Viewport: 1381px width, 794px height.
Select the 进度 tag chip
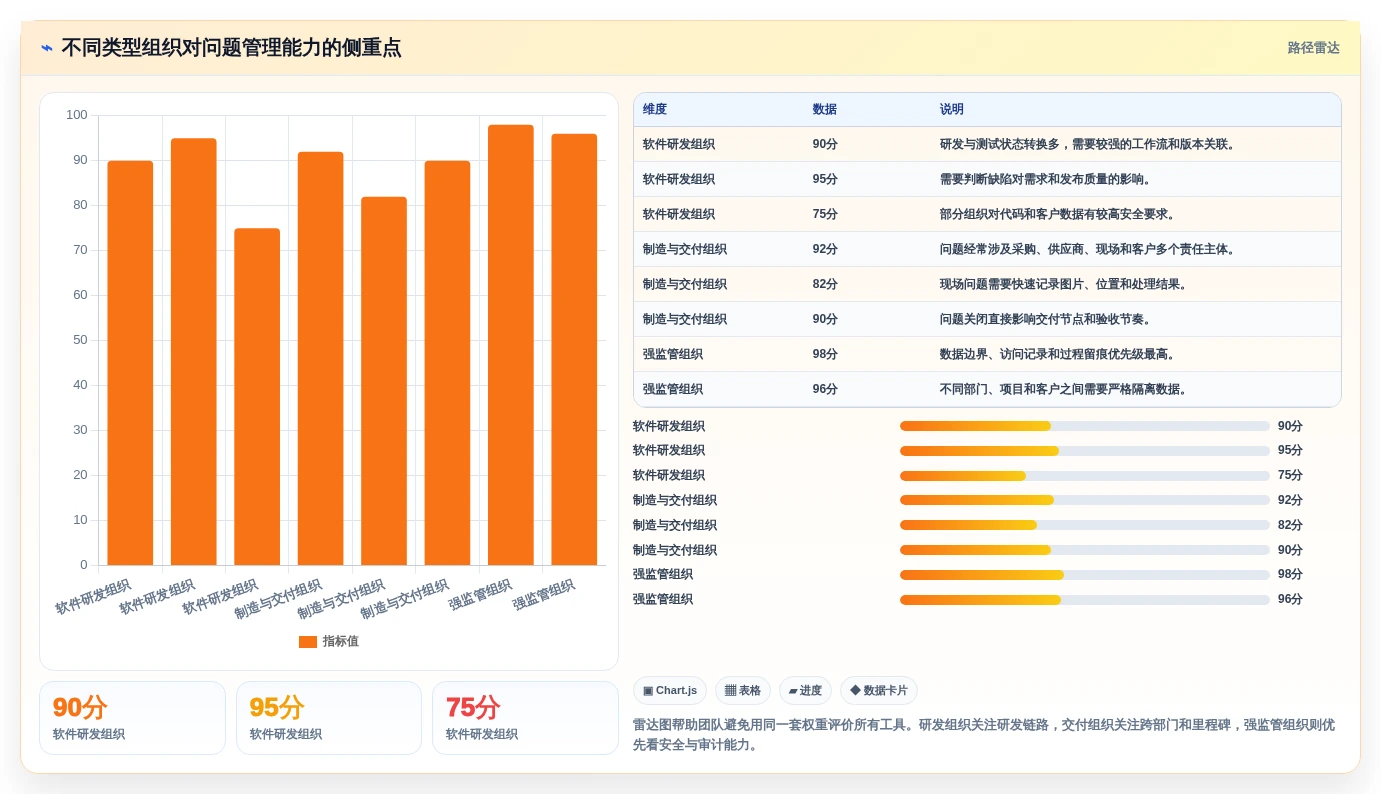click(x=805, y=691)
